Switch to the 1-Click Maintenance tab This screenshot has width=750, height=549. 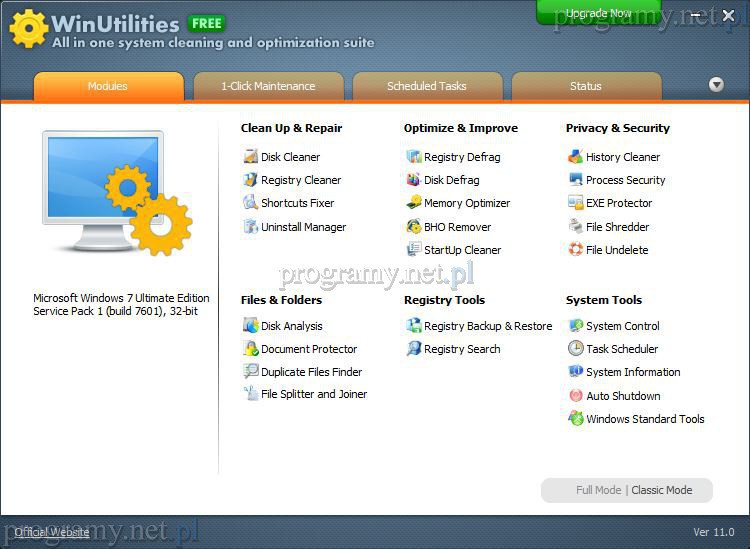tap(268, 87)
